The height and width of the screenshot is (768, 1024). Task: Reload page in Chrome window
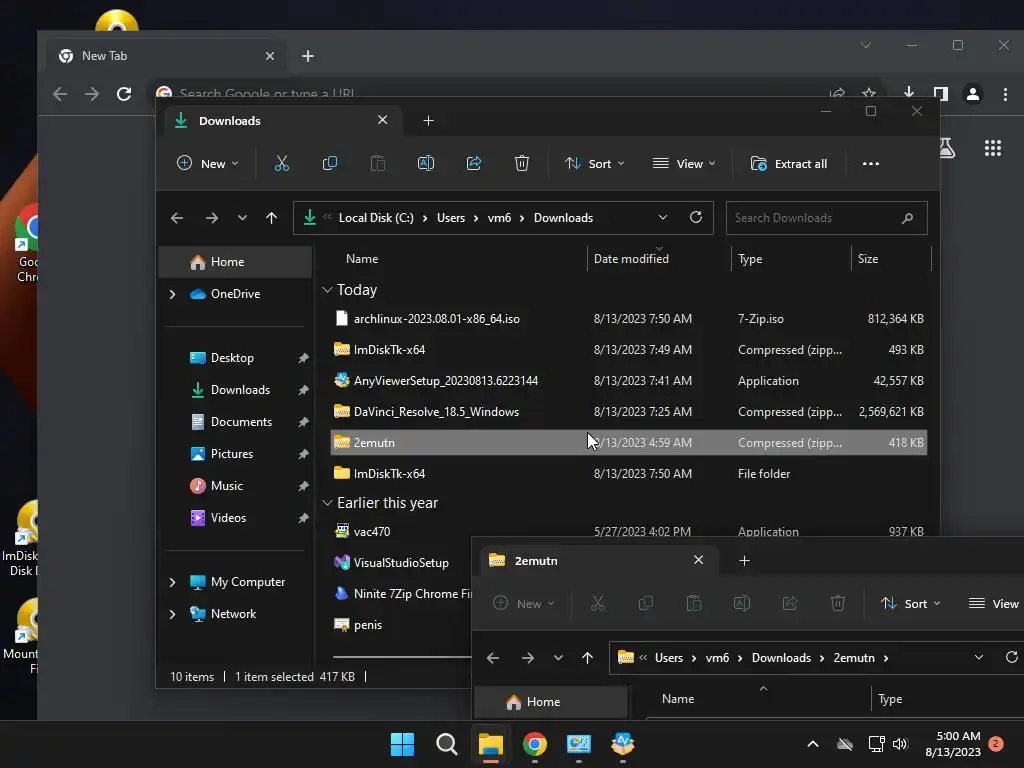pos(123,94)
